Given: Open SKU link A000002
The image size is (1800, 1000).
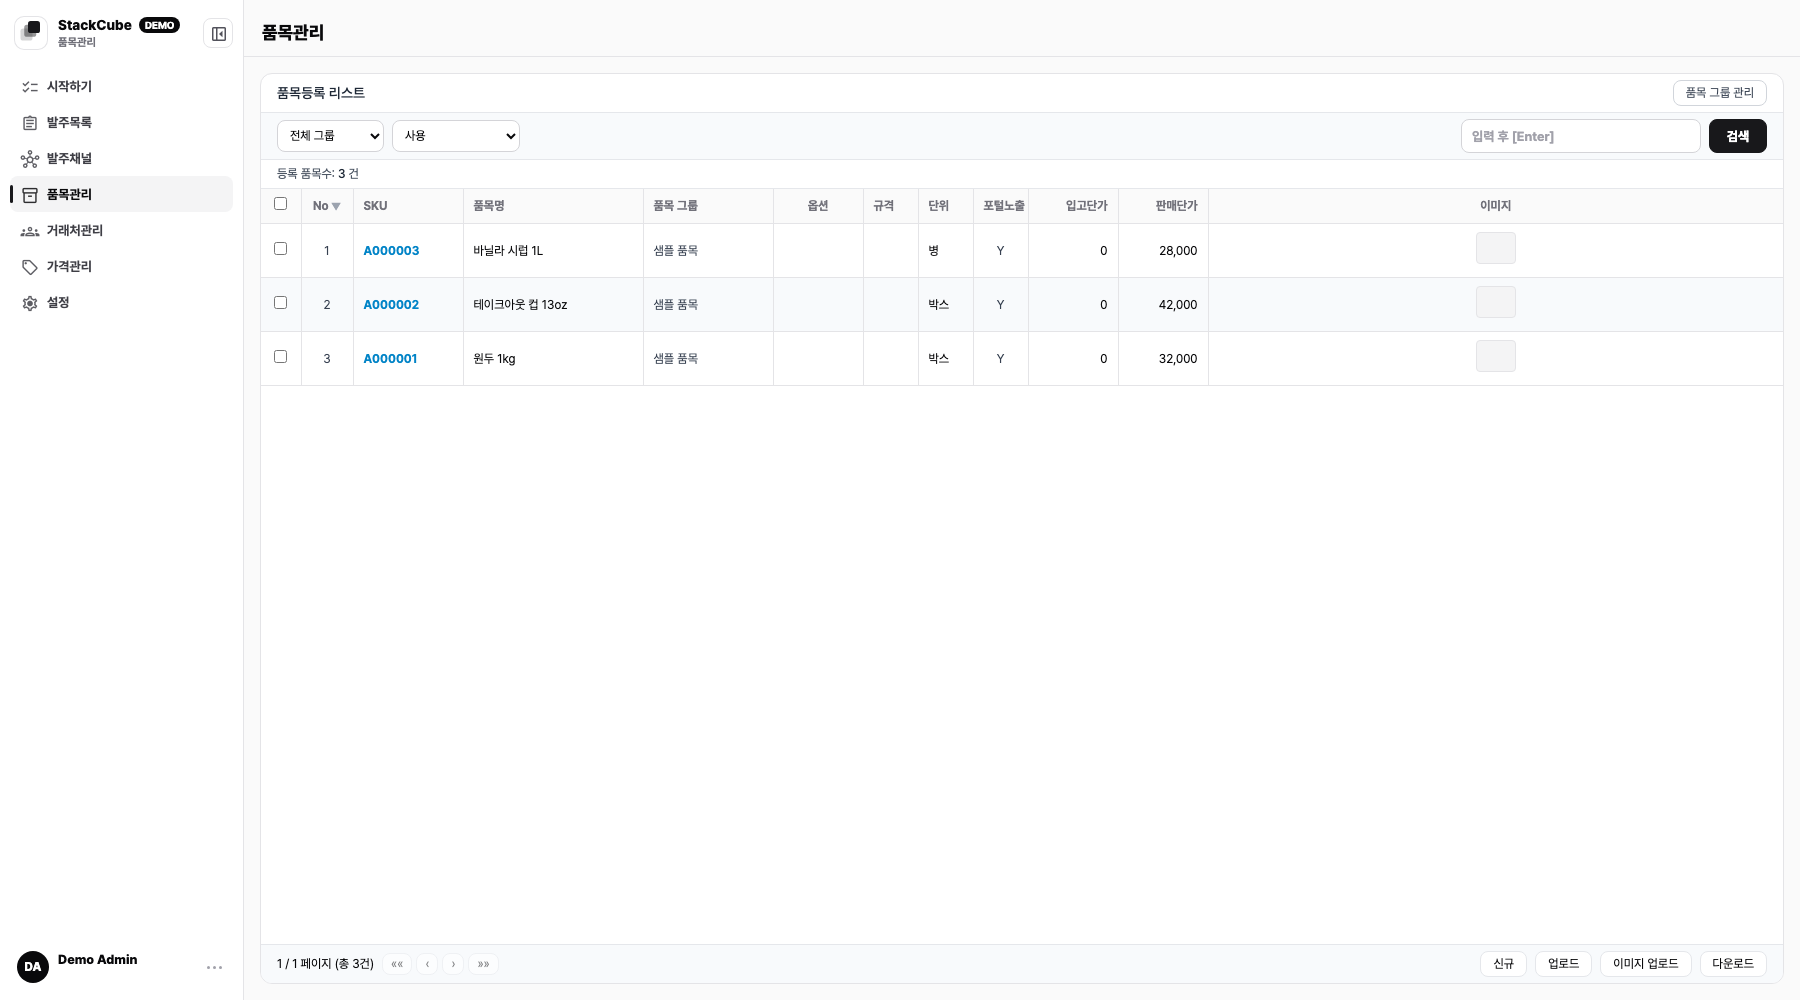Looking at the screenshot, I should pyautogui.click(x=391, y=305).
